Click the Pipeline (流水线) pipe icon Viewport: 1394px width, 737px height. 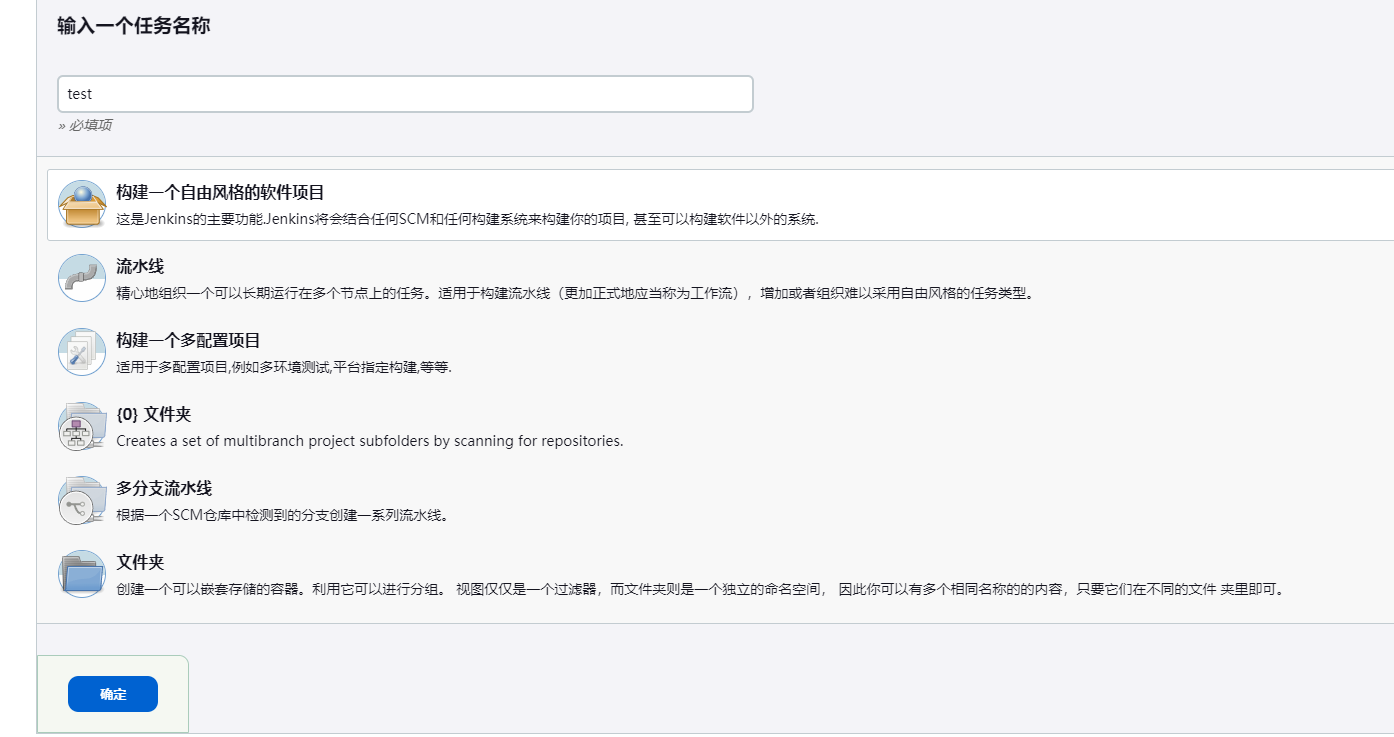pos(82,278)
